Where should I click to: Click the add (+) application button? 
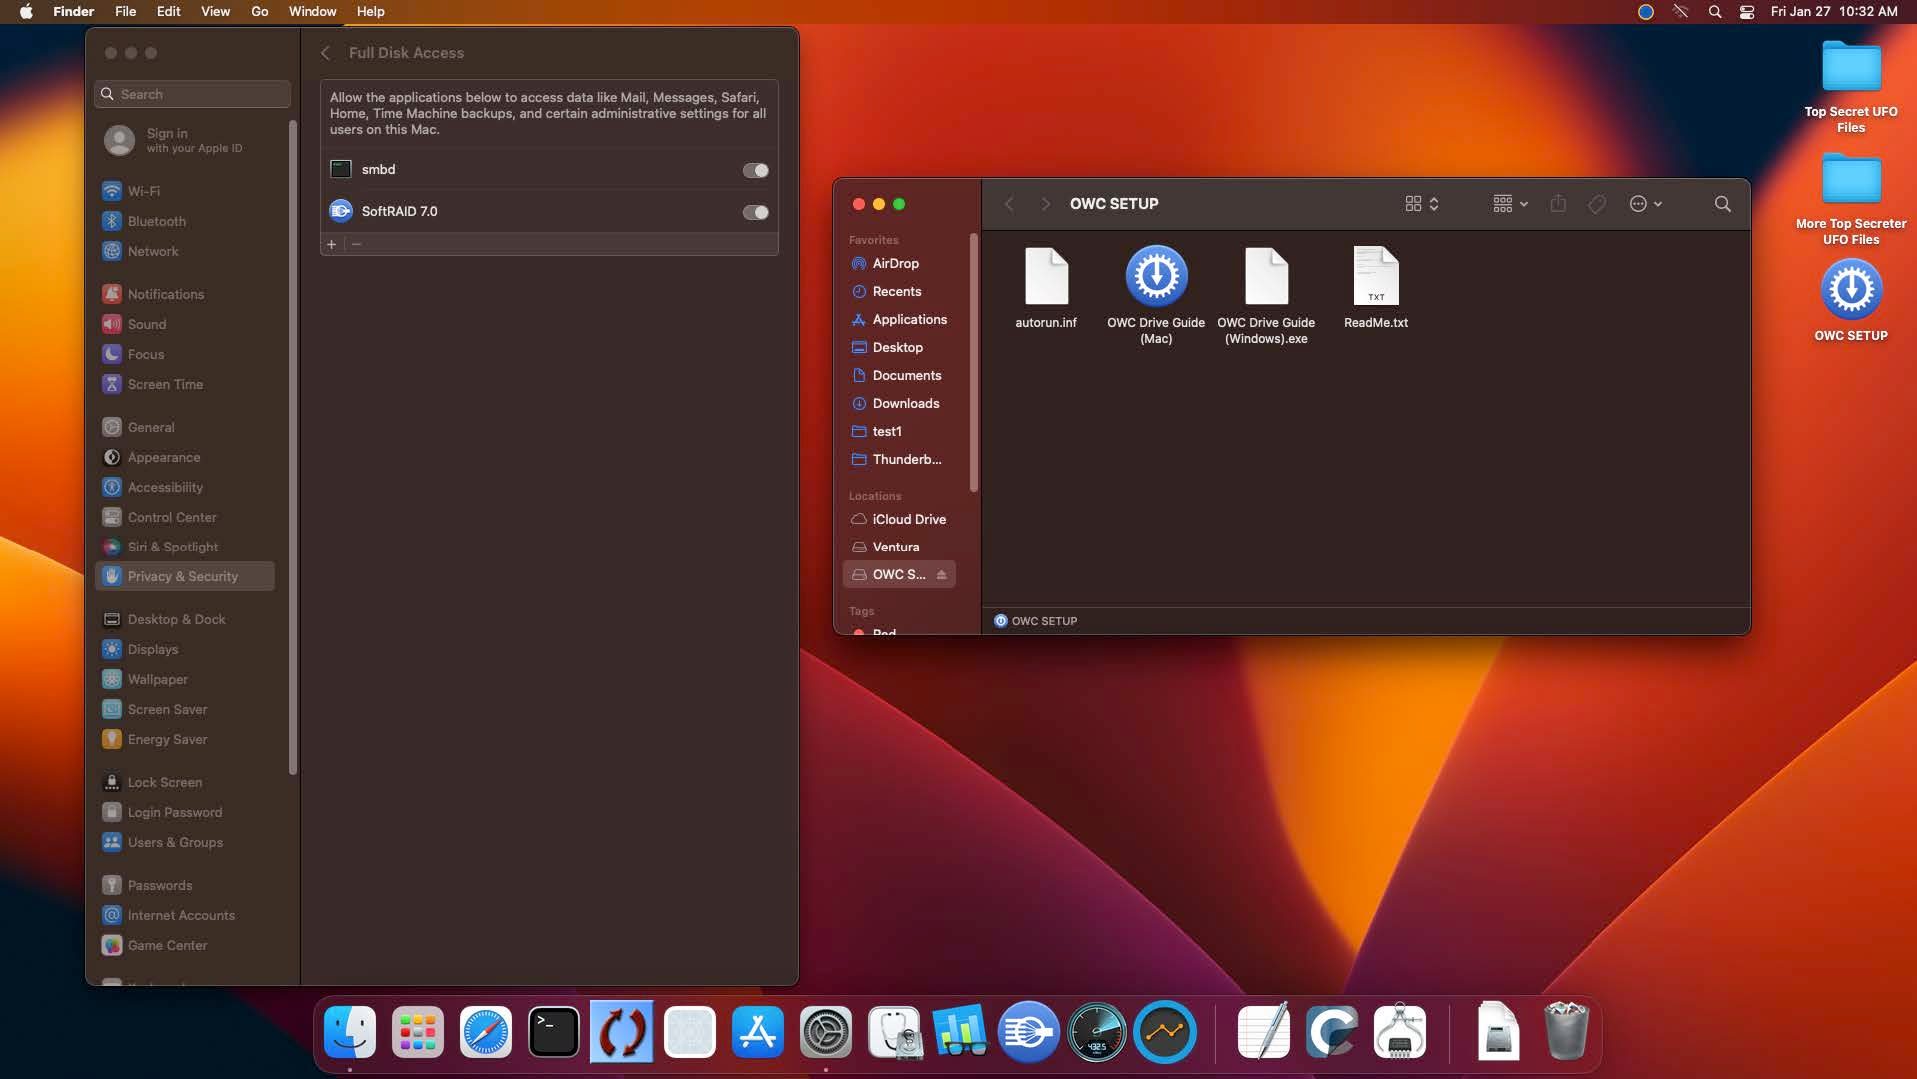click(x=332, y=245)
